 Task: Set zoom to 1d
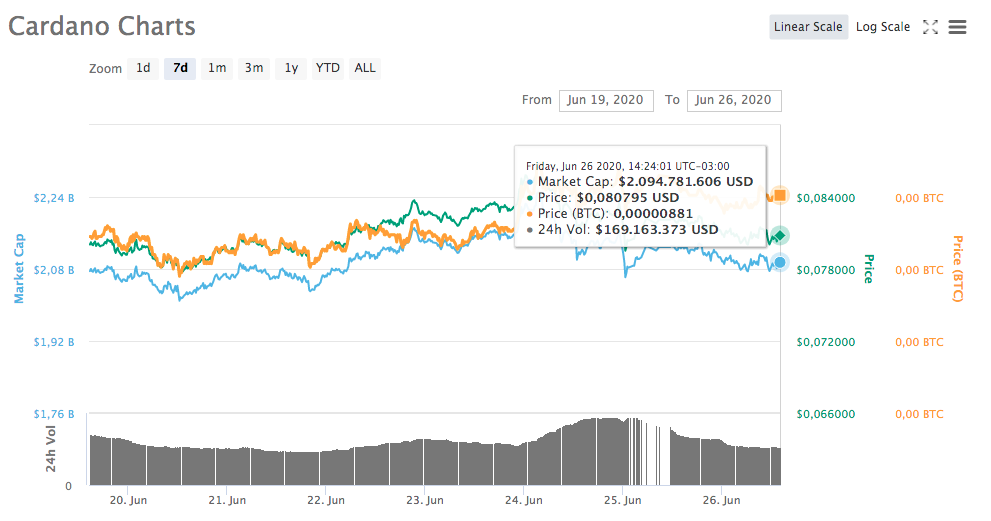point(143,68)
